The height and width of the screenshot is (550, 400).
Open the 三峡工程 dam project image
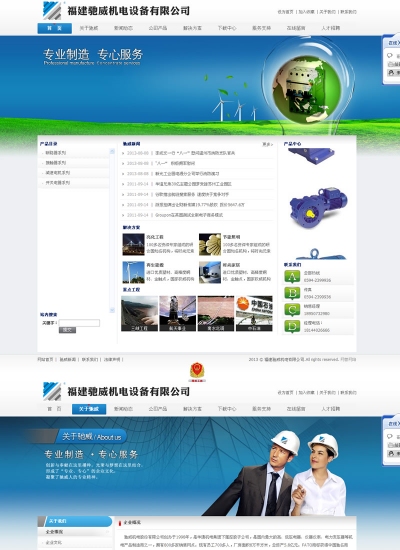coord(139,314)
